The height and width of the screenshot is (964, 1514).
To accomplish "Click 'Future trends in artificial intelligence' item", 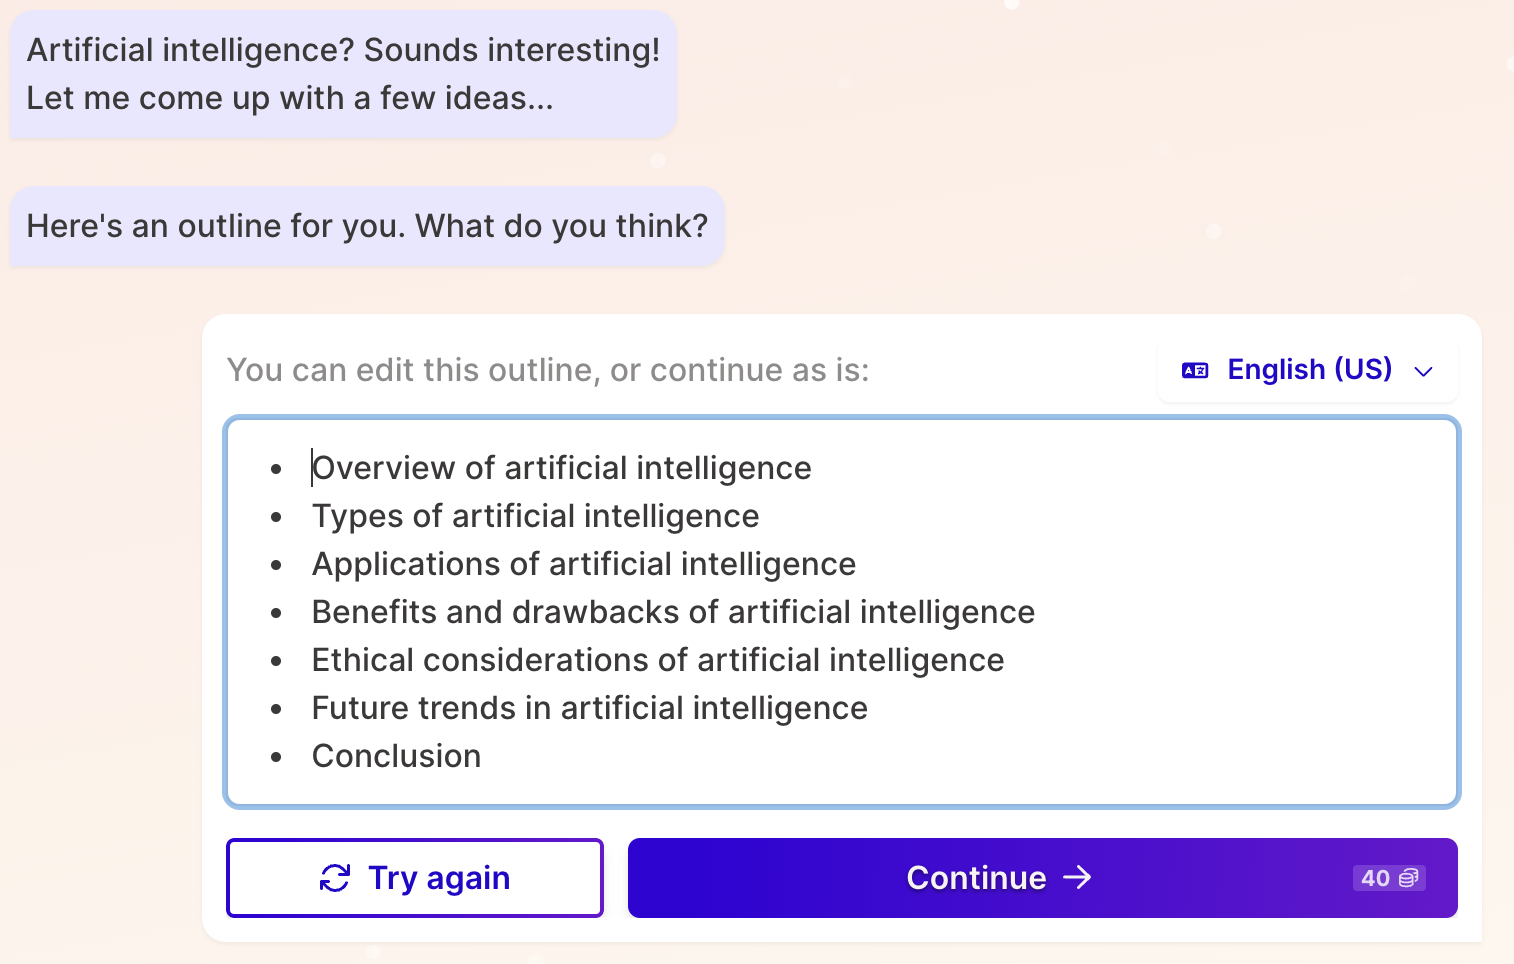I will click(x=589, y=708).
